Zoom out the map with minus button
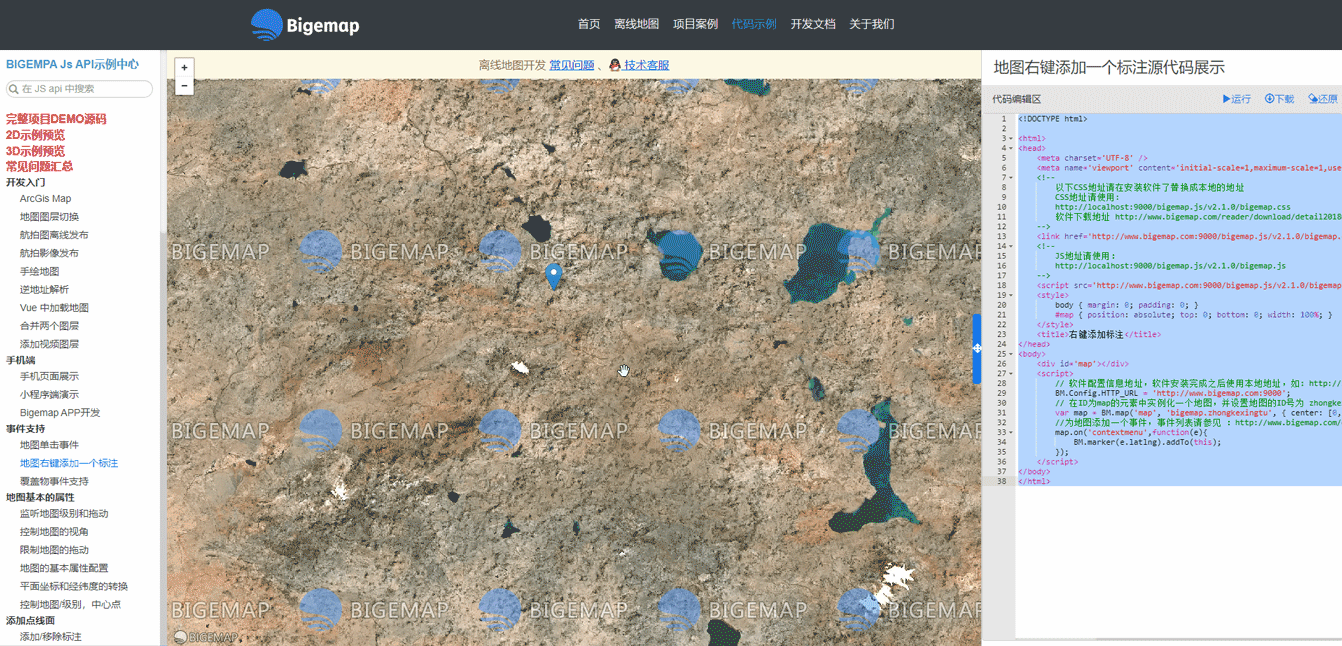 [x=184, y=86]
